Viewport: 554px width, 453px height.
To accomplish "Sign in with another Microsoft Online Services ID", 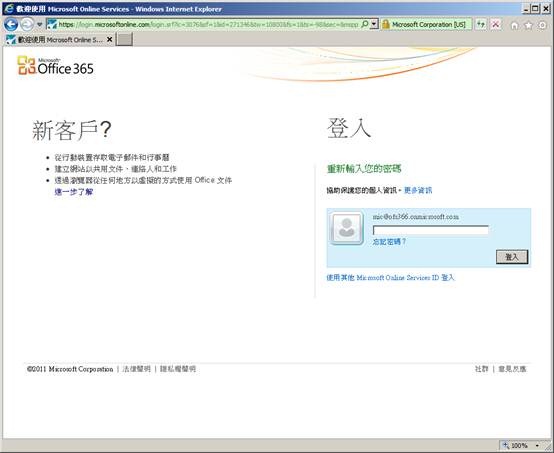I will click(x=390, y=278).
